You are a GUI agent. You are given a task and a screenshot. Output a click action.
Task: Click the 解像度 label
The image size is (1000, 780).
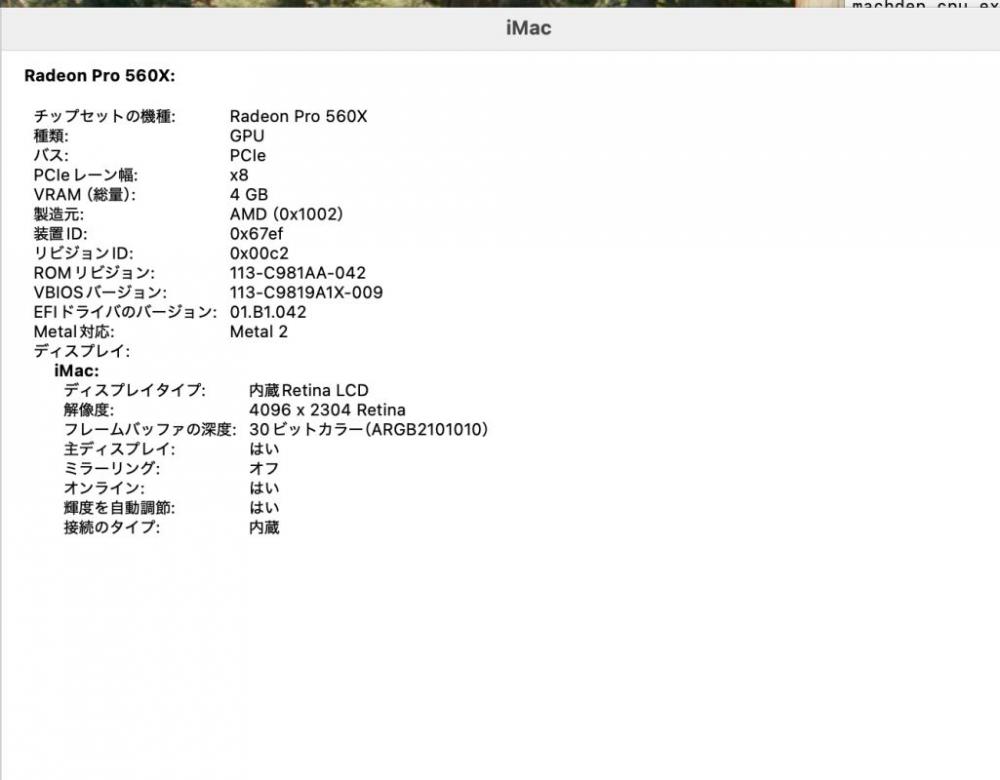[89, 410]
